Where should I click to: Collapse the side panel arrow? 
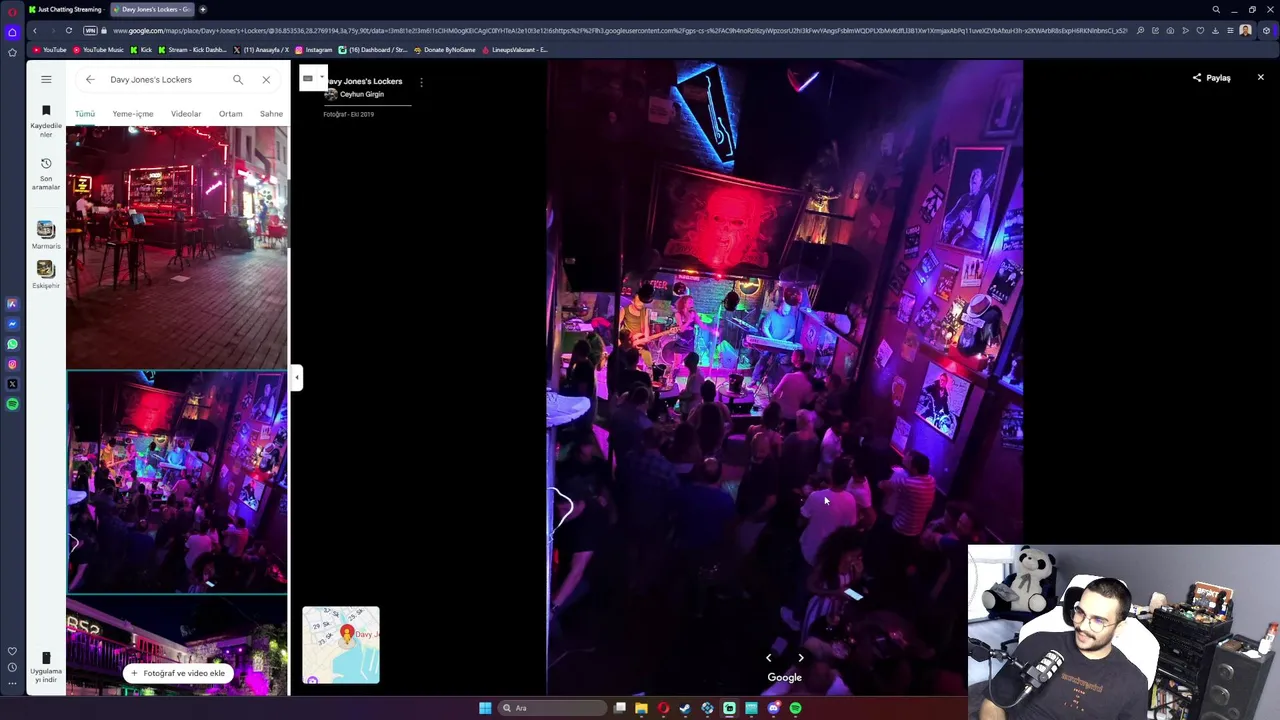click(x=296, y=377)
